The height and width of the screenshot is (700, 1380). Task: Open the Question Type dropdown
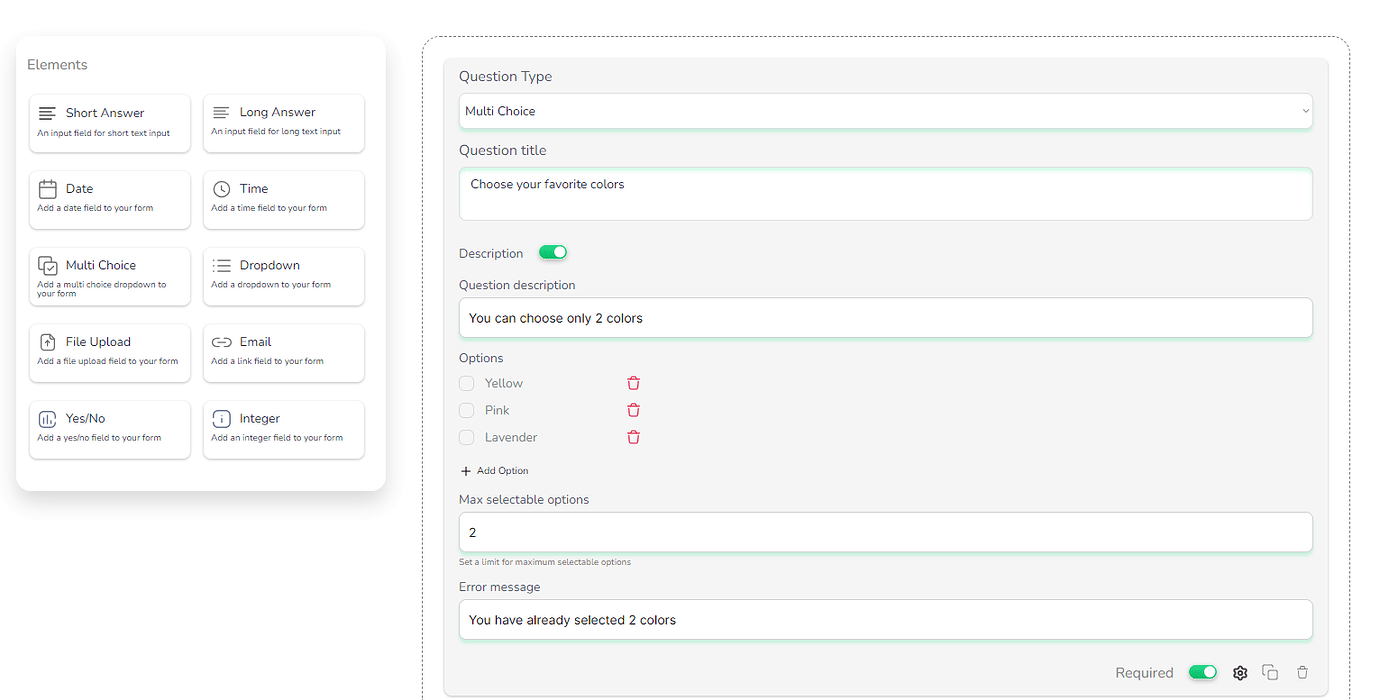(x=885, y=111)
